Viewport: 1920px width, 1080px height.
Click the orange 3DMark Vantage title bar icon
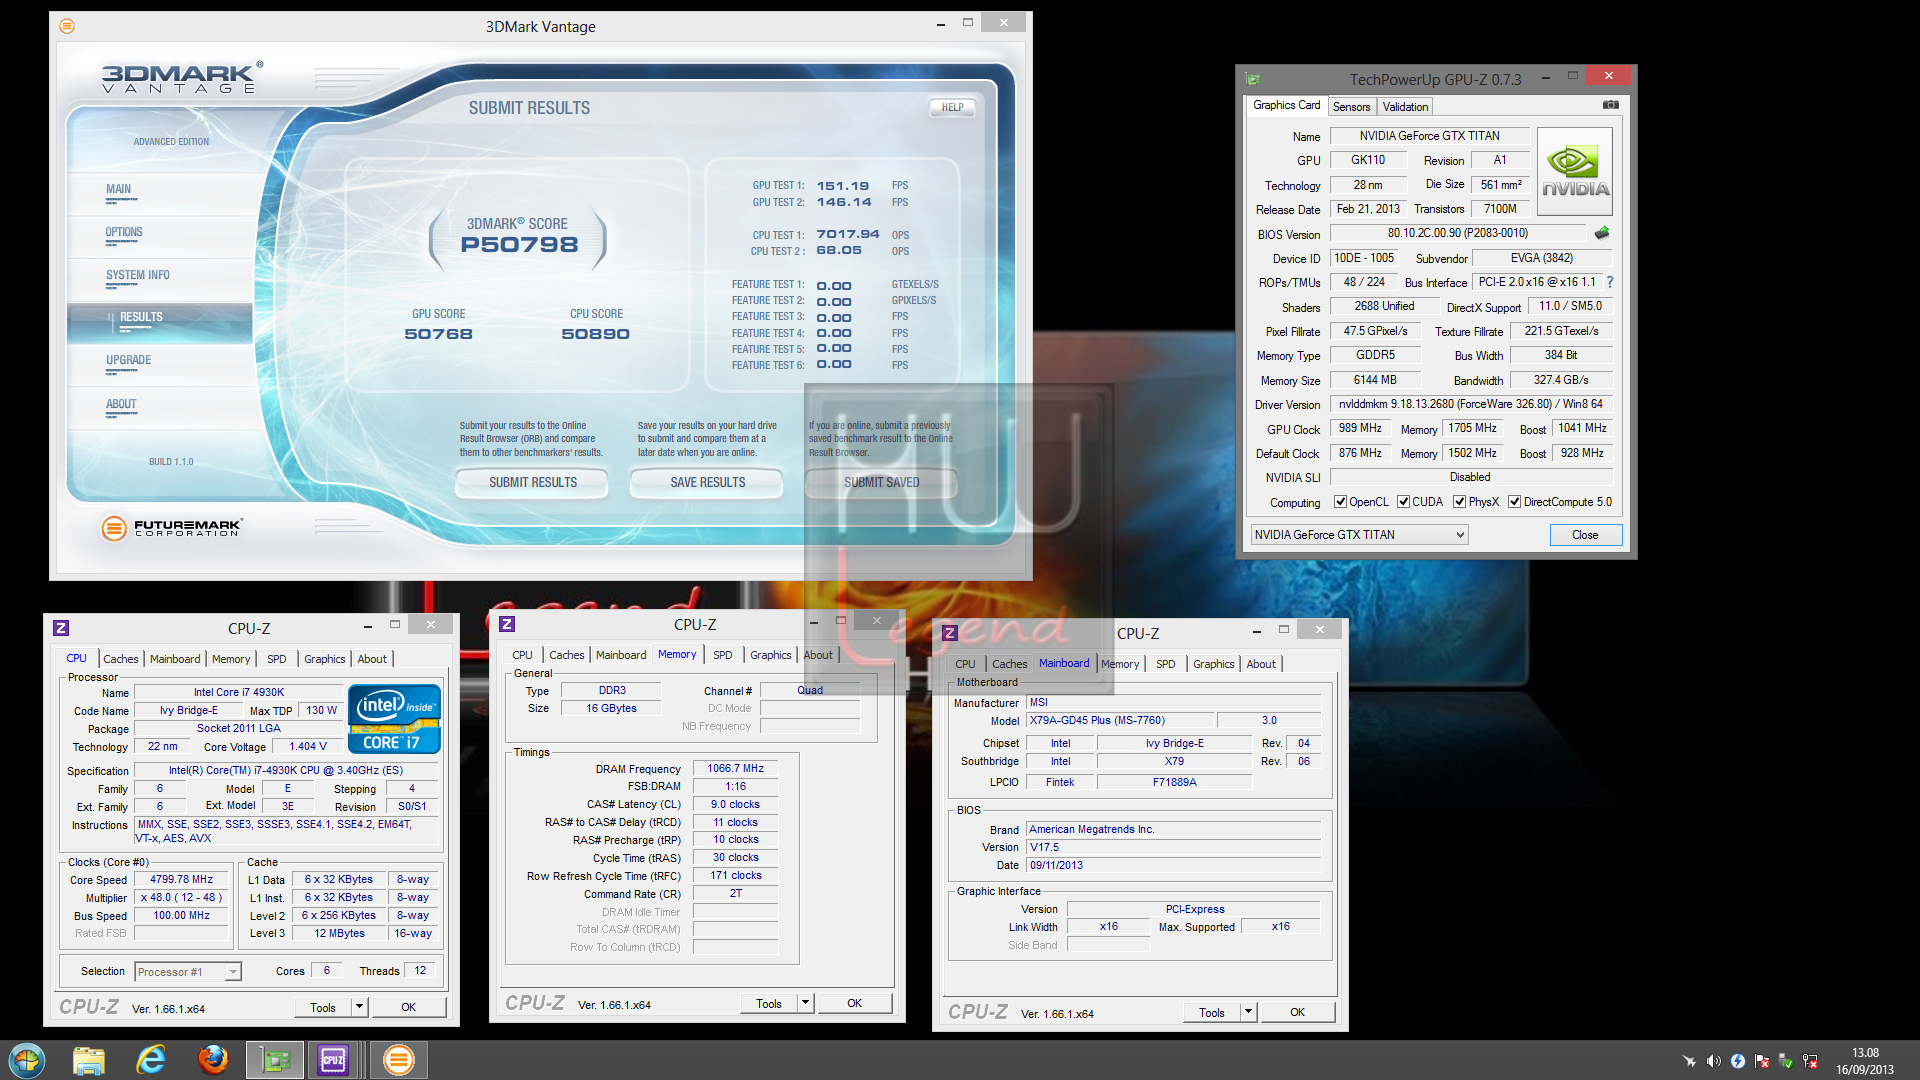tap(66, 26)
